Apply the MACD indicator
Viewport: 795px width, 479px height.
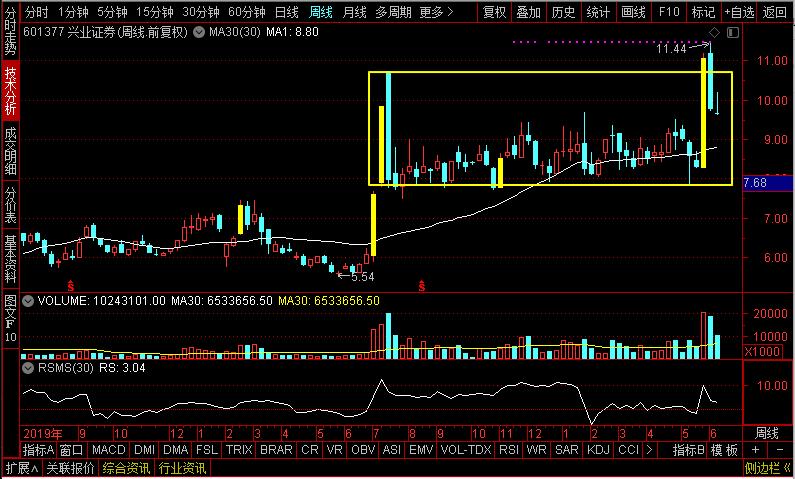click(x=109, y=450)
